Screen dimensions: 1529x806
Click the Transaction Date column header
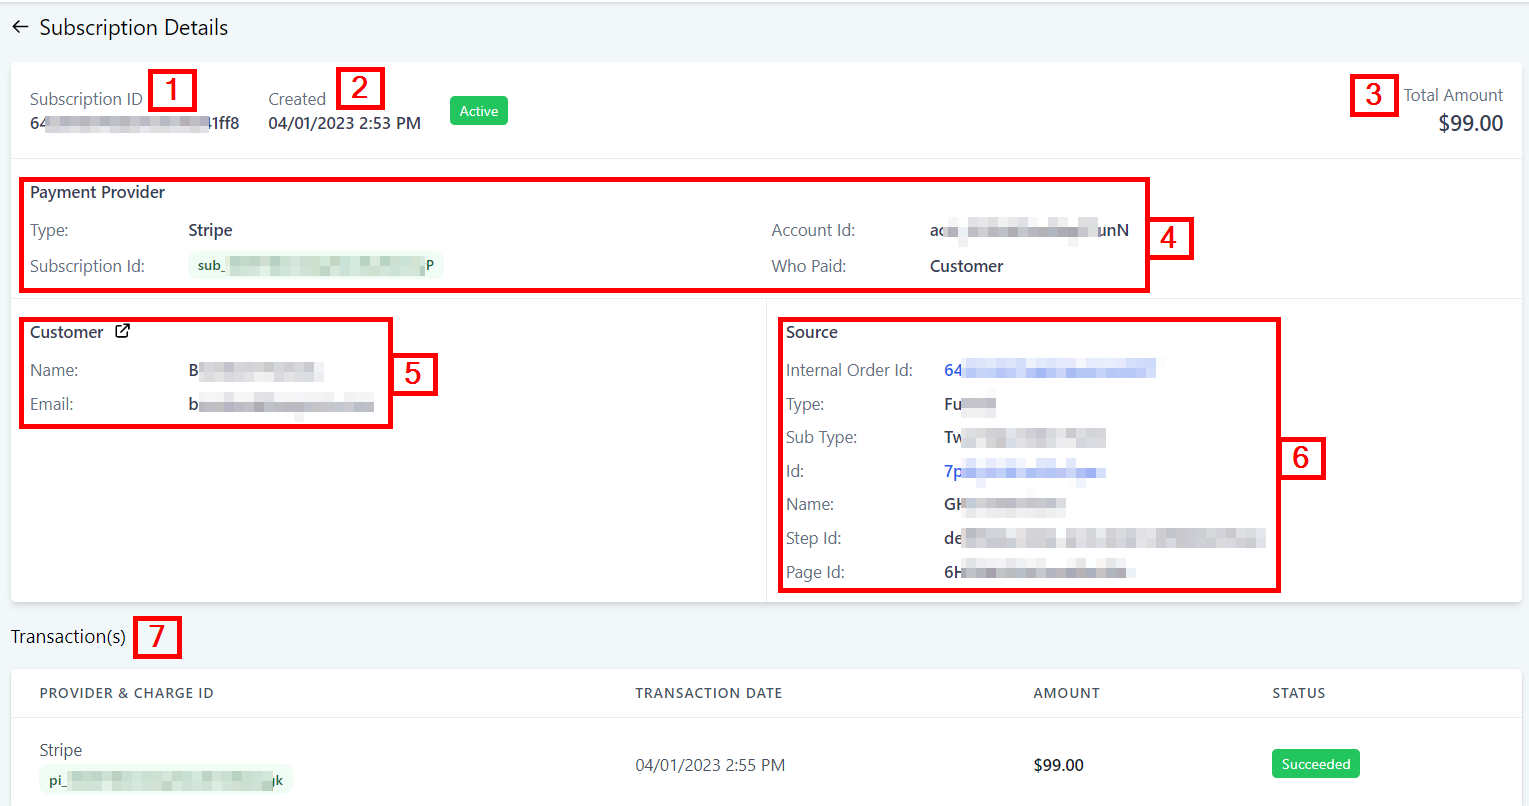(x=708, y=693)
